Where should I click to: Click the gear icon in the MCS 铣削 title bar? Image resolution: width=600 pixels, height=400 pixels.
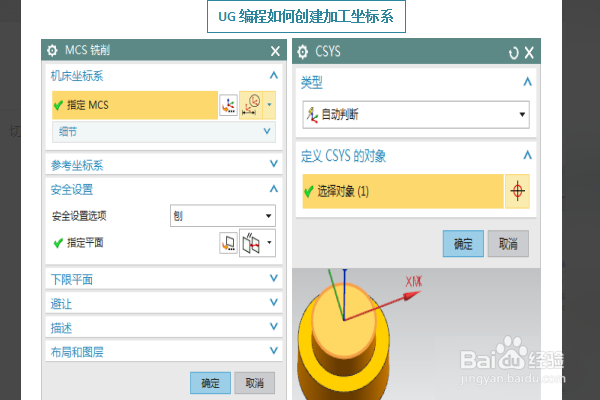pyautogui.click(x=52, y=50)
